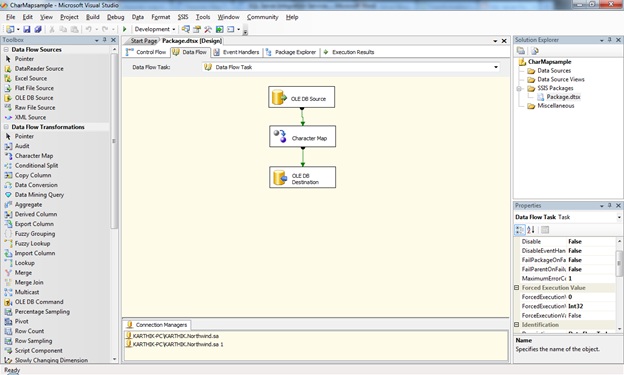The width and height of the screenshot is (624, 375).
Task: Collapse the Data Flow Sources toolbox group
Action: coord(6,49)
